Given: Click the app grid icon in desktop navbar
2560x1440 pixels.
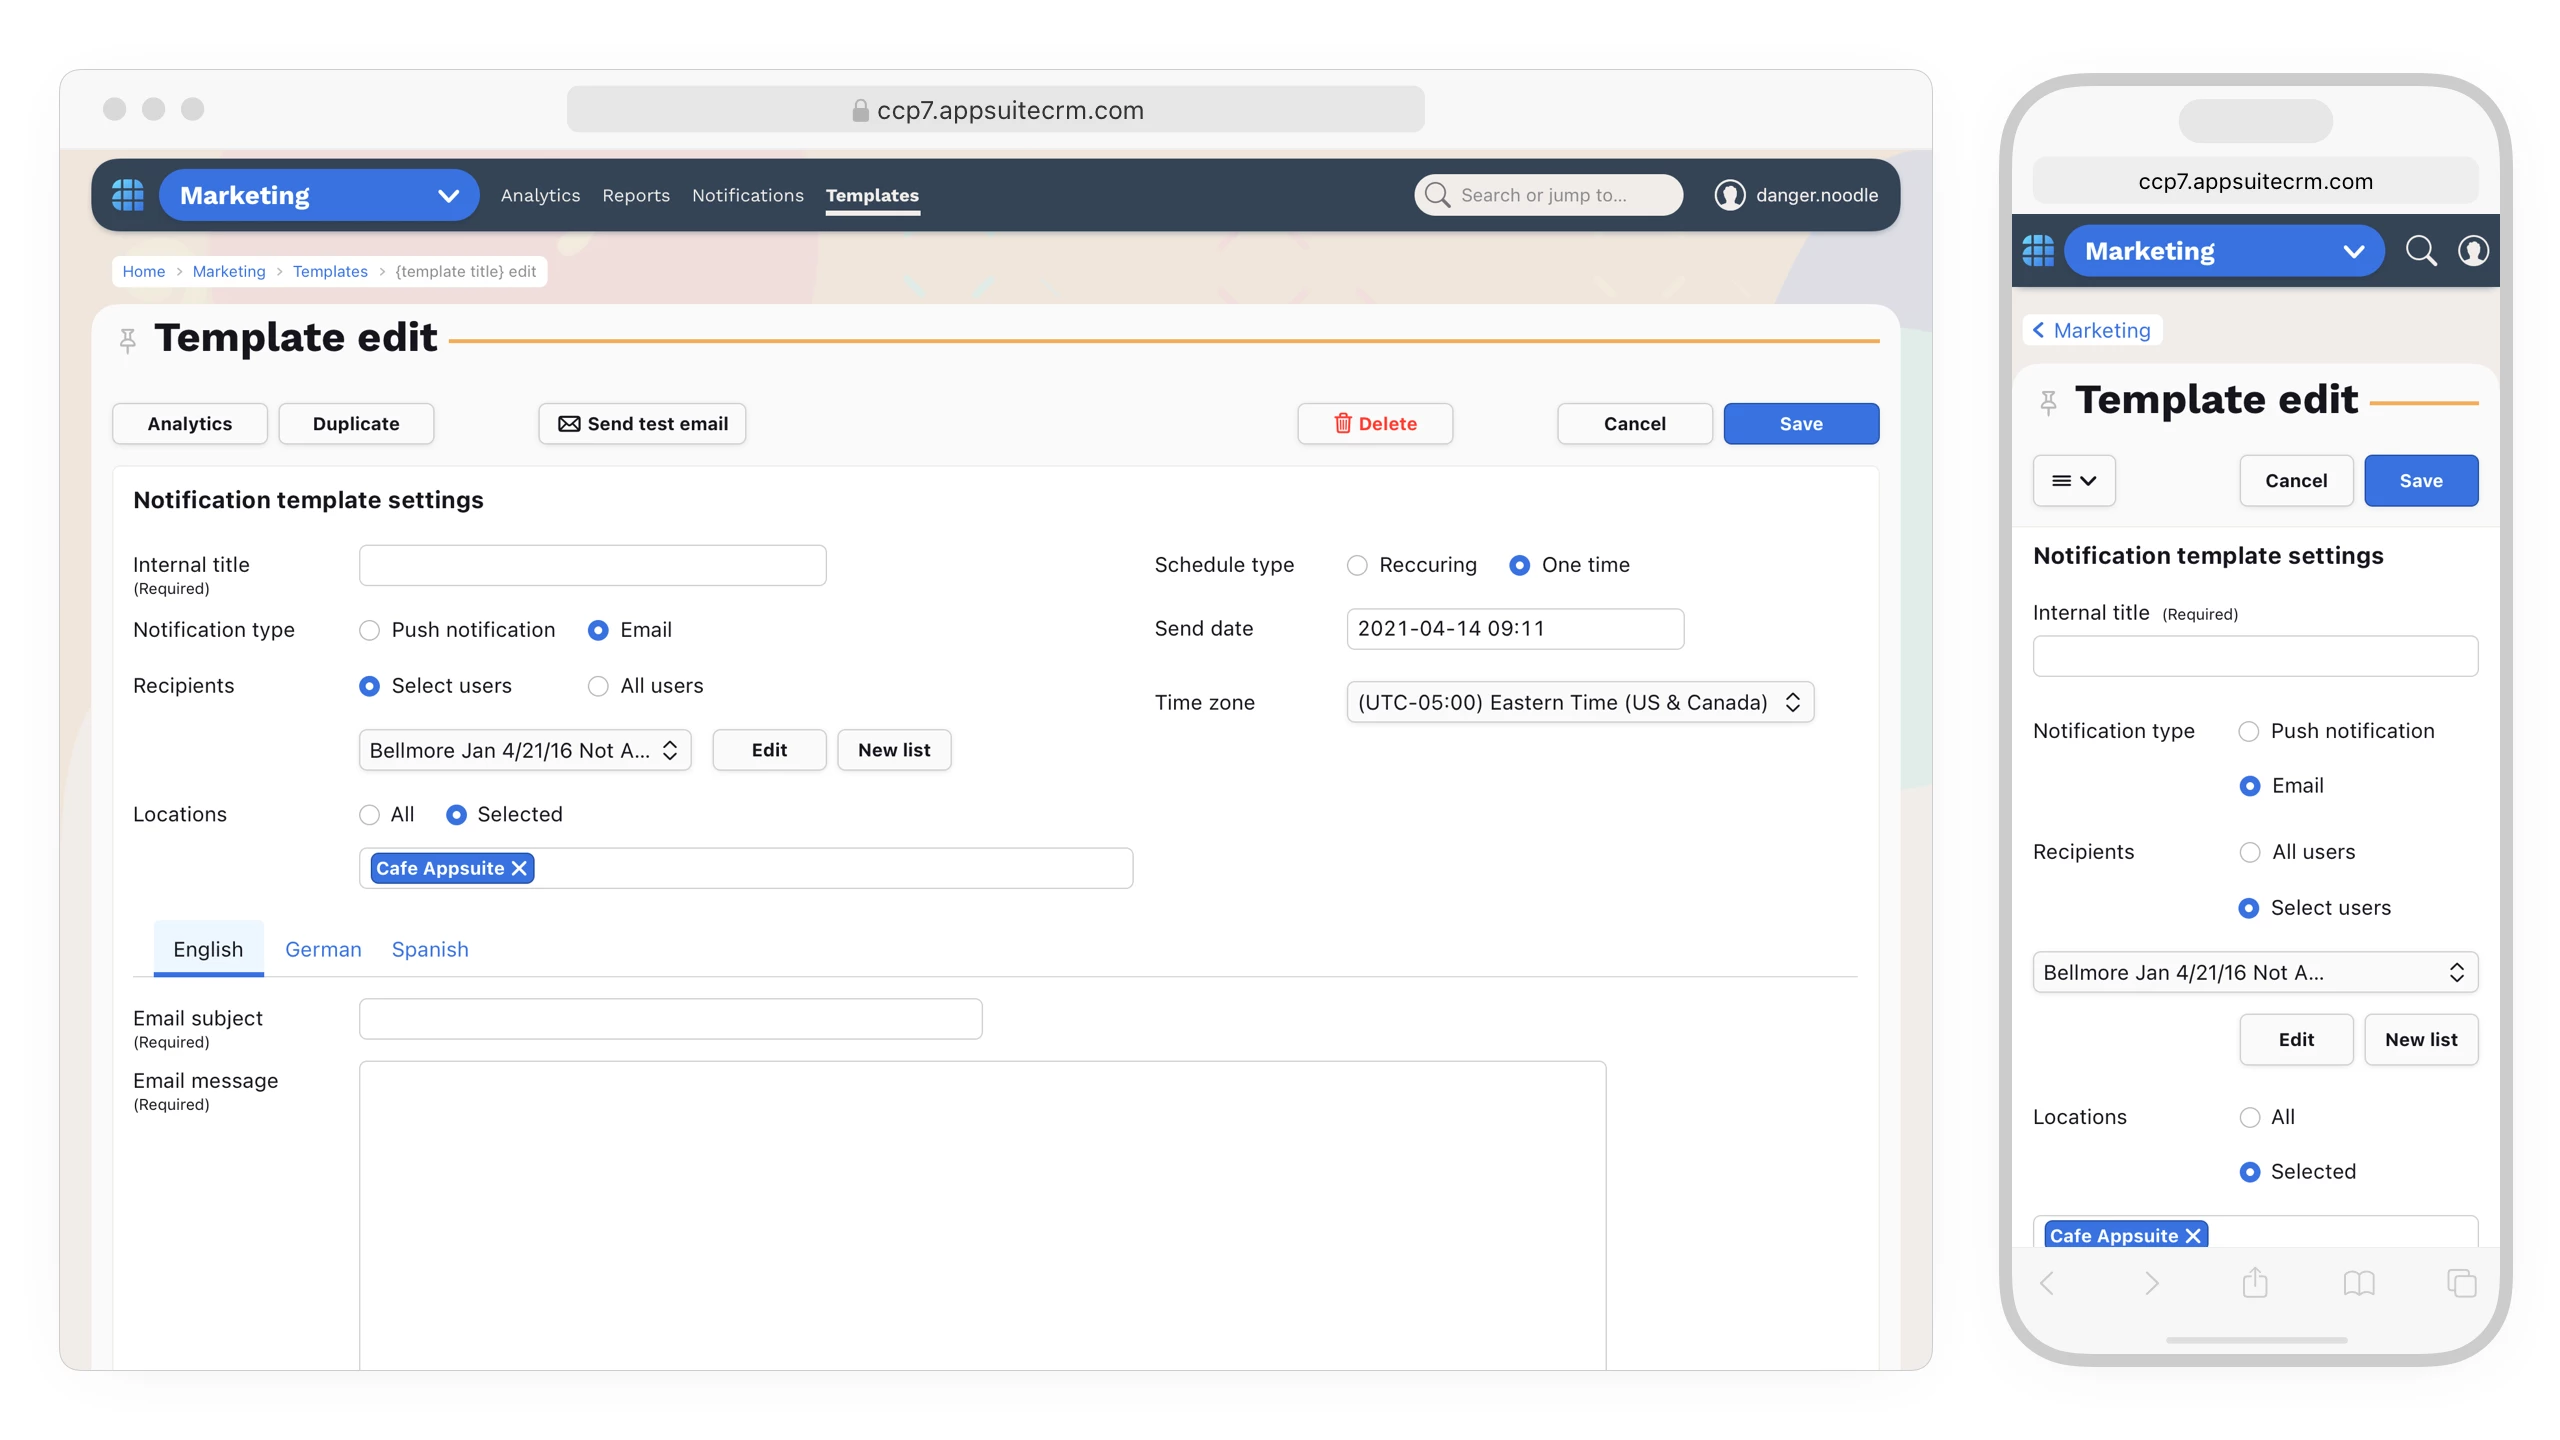Looking at the screenshot, I should 127,195.
